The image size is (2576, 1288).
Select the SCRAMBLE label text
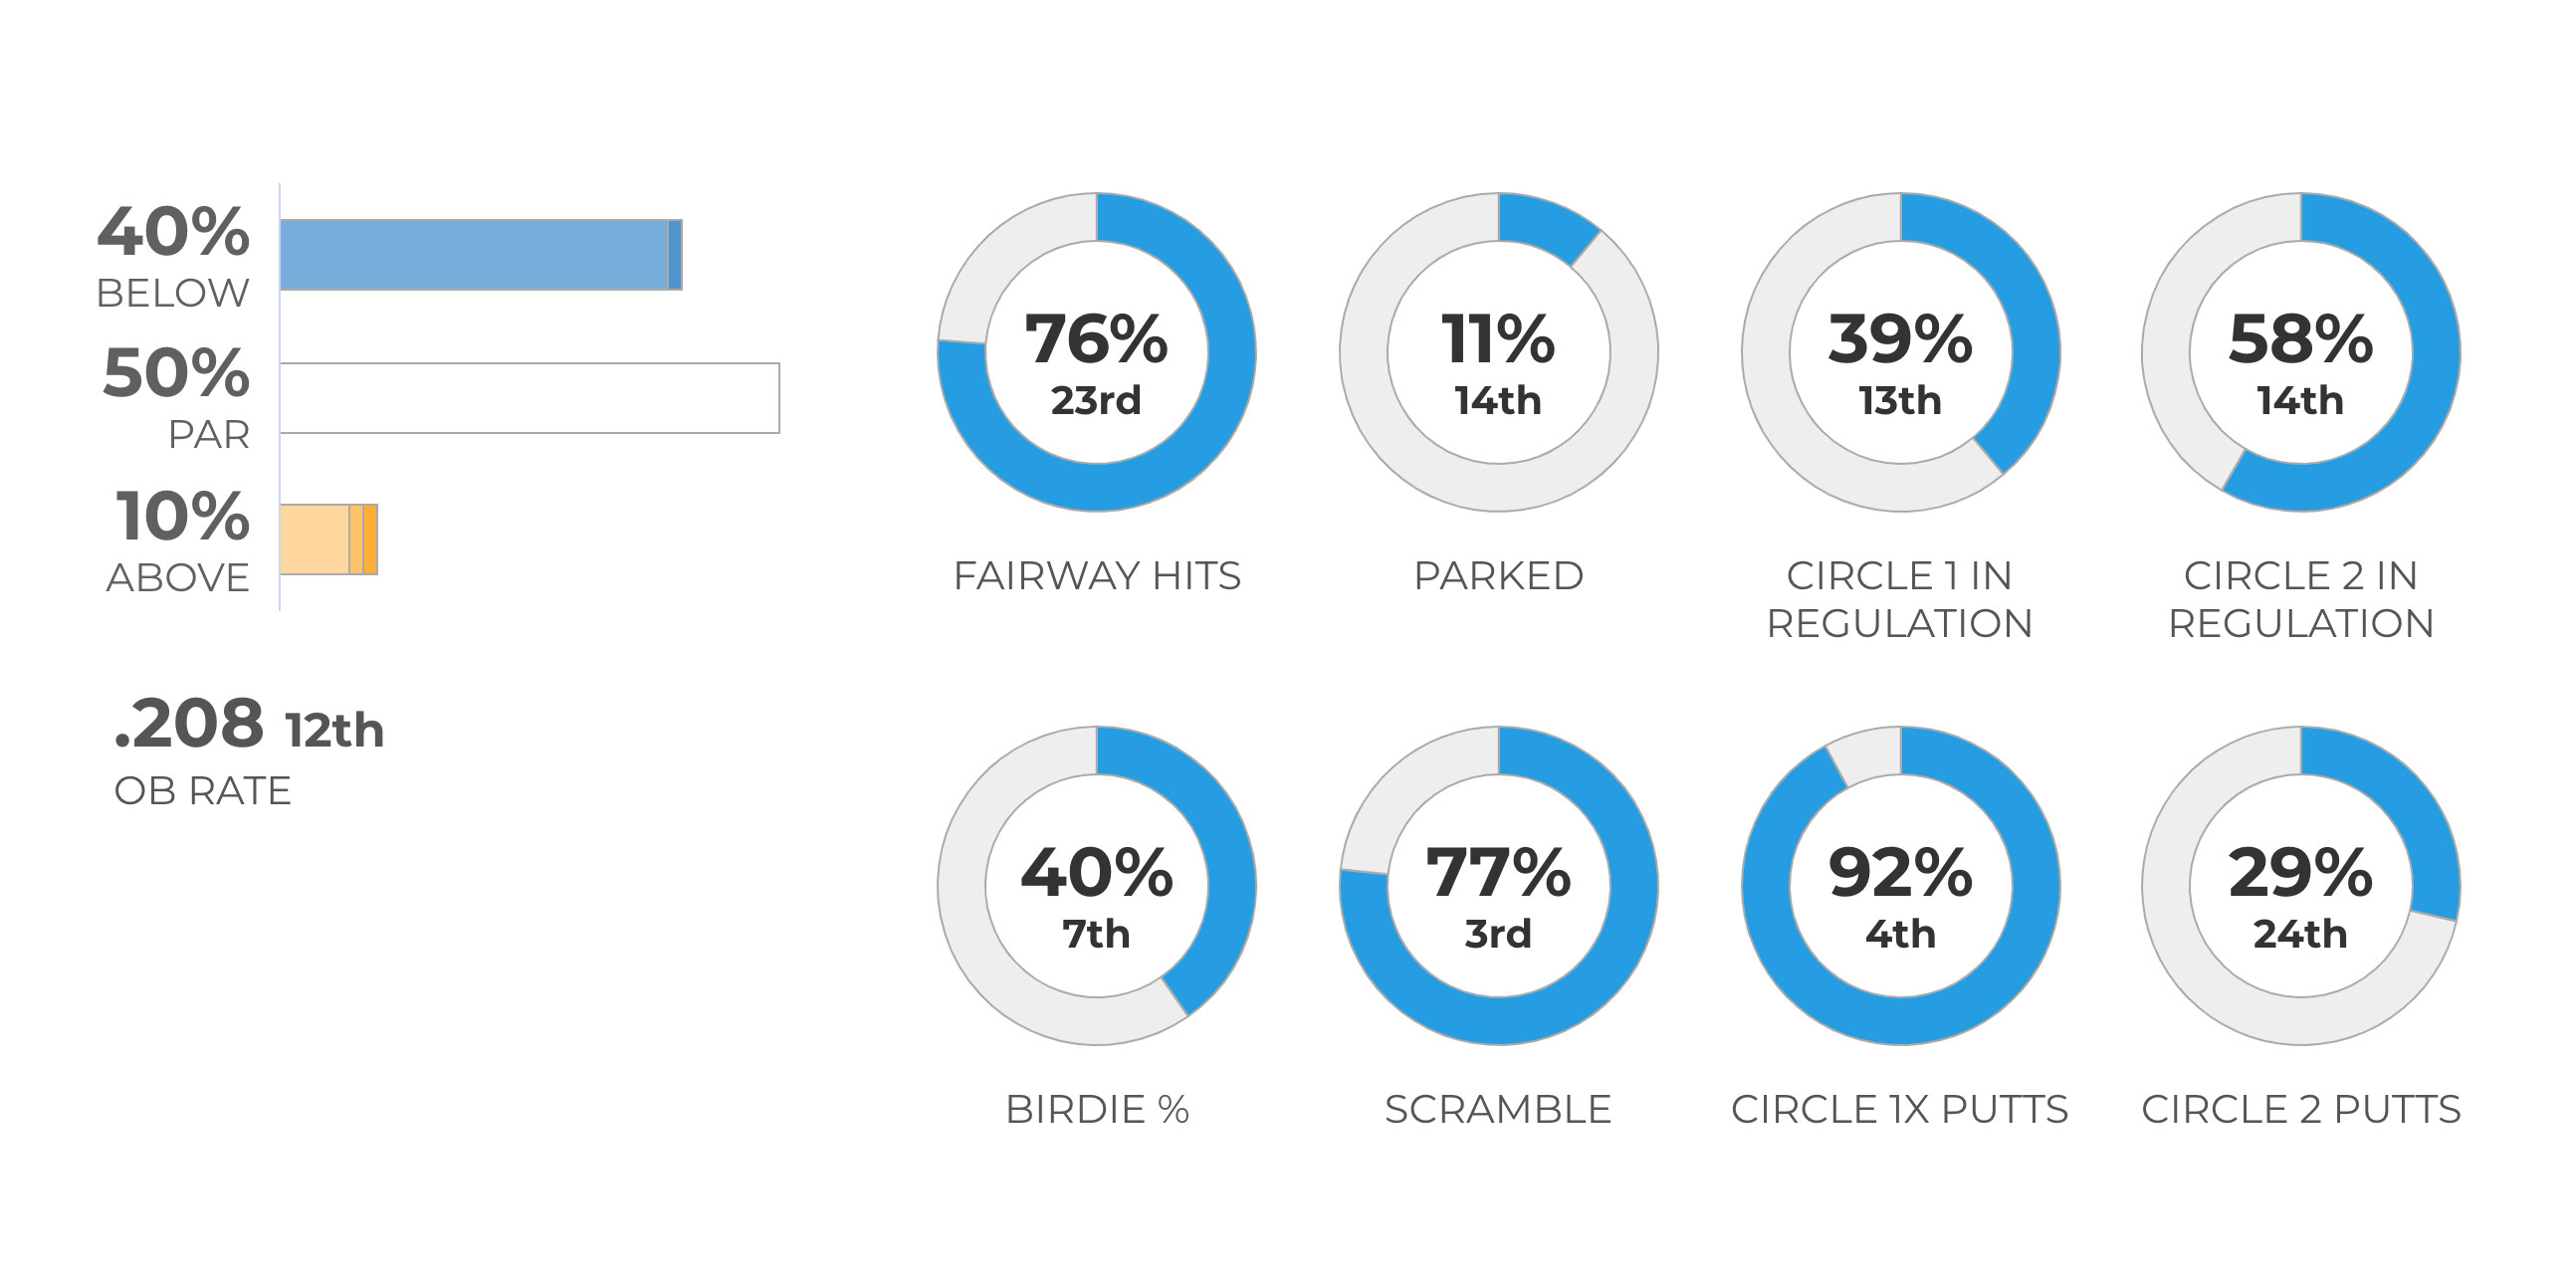tap(1498, 1110)
